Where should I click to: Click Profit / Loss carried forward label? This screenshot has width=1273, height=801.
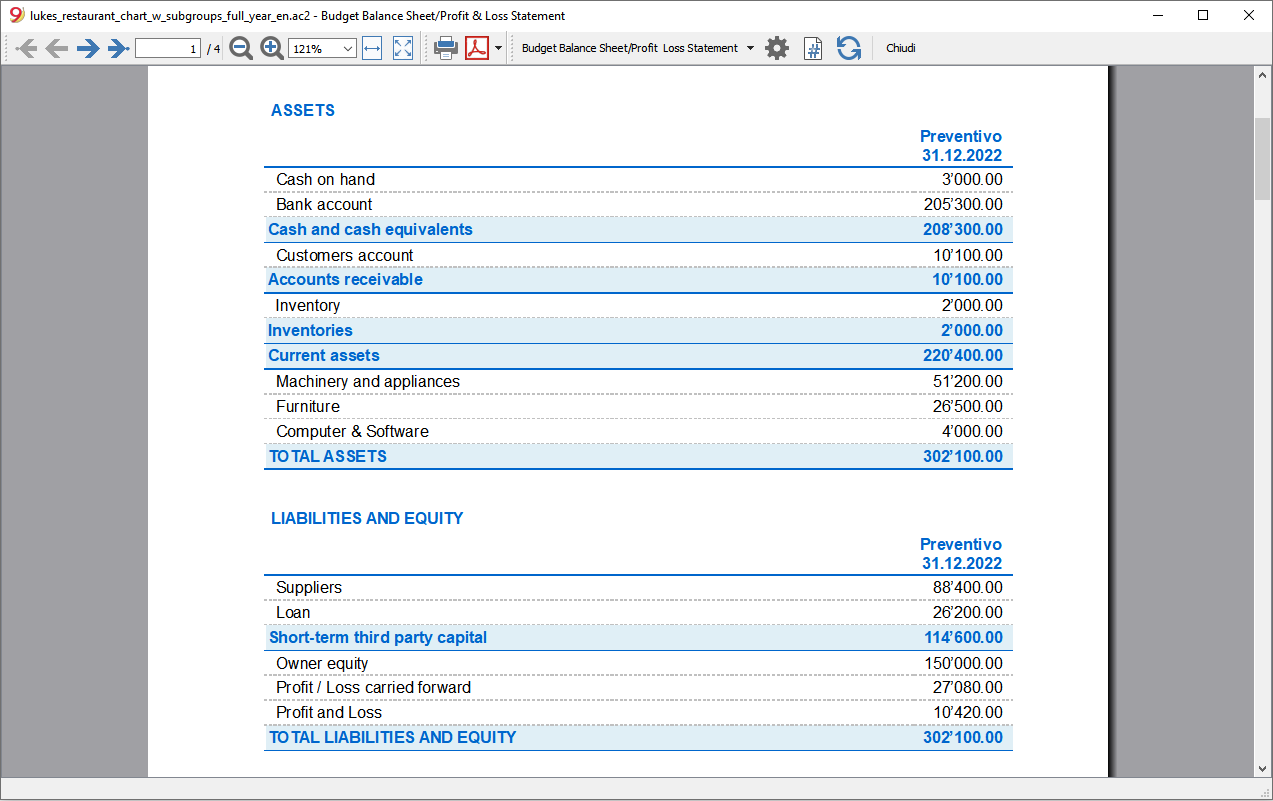(373, 688)
